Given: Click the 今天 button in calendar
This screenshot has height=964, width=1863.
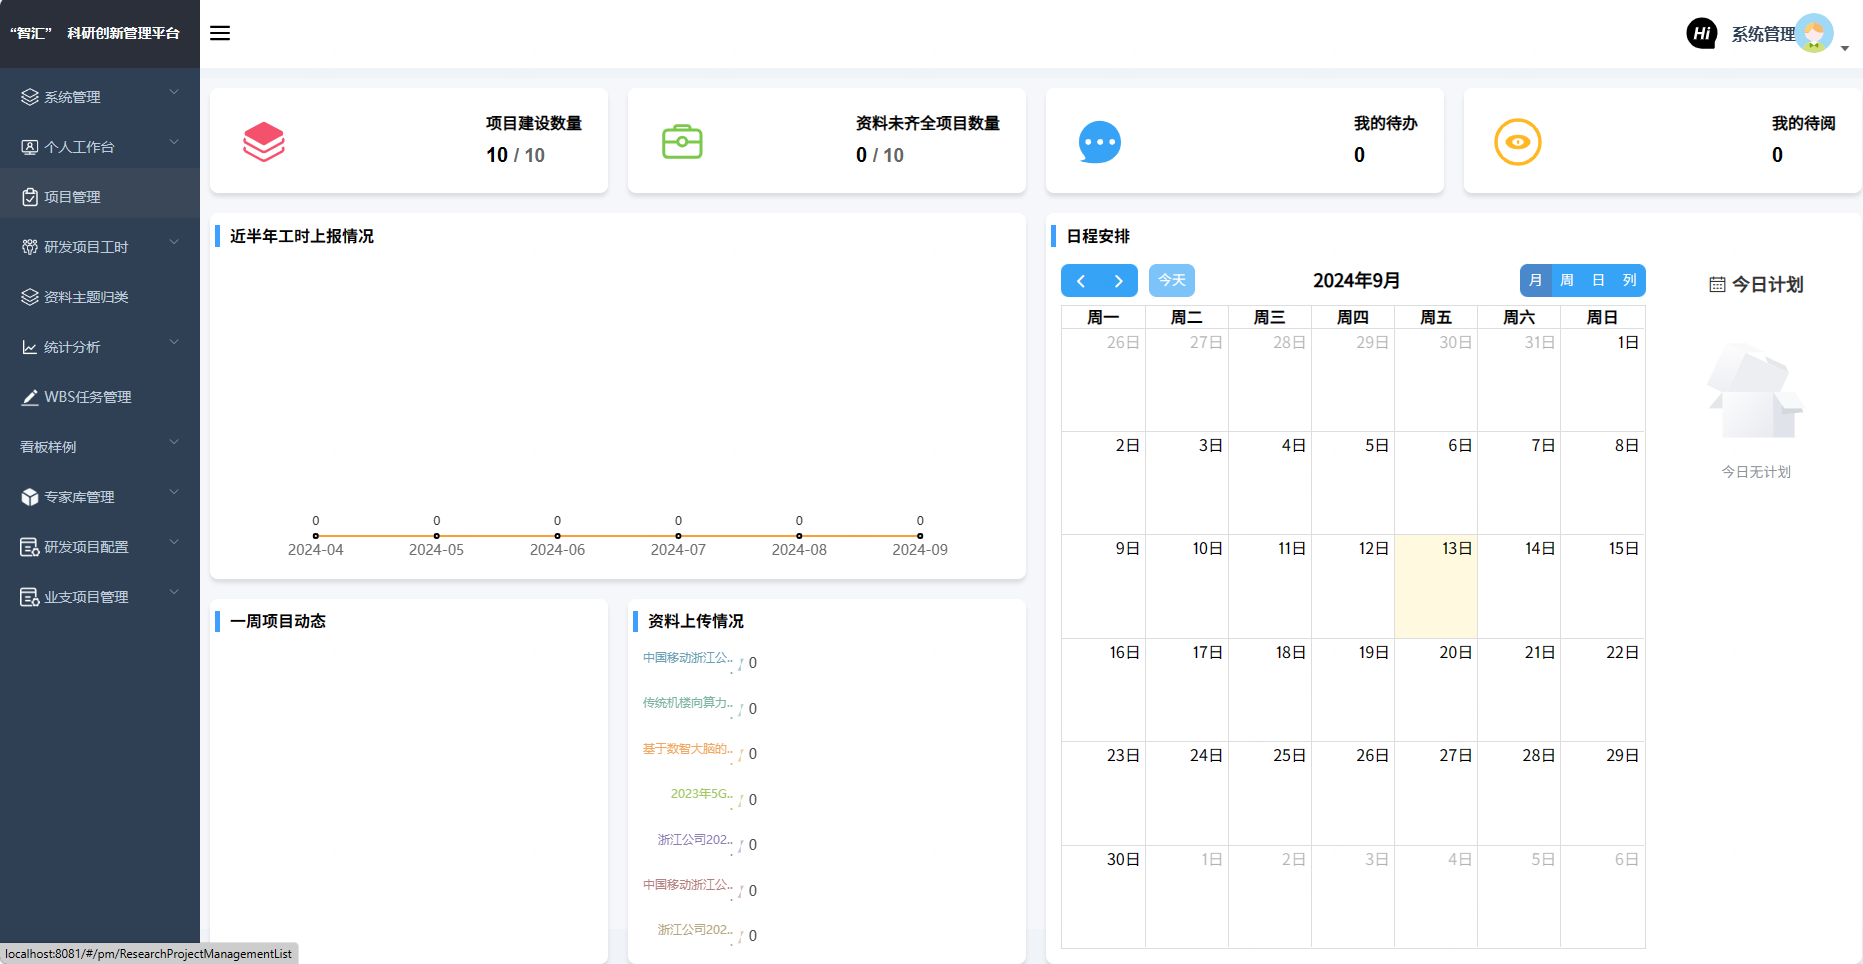Looking at the screenshot, I should 1171,281.
